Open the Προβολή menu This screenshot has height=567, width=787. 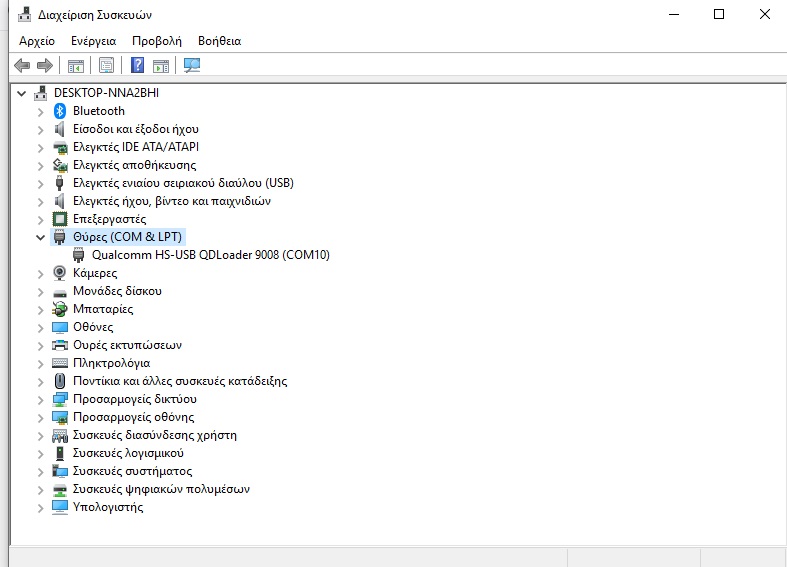click(157, 41)
